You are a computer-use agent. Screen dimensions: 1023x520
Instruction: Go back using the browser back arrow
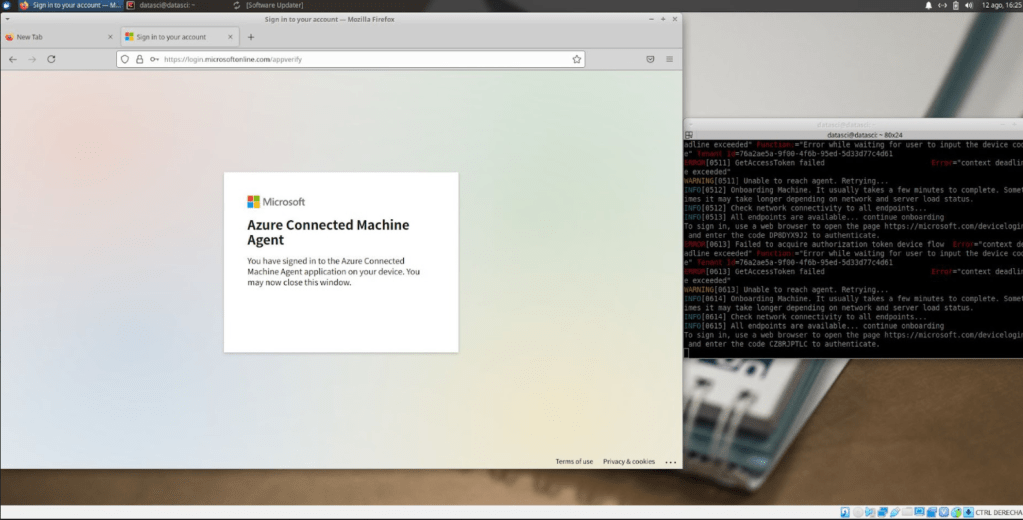[x=13, y=59]
